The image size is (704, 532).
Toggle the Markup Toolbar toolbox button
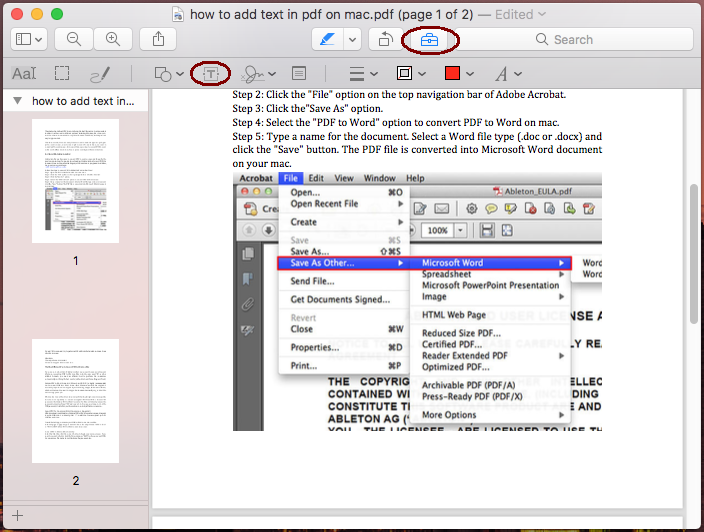pos(429,39)
